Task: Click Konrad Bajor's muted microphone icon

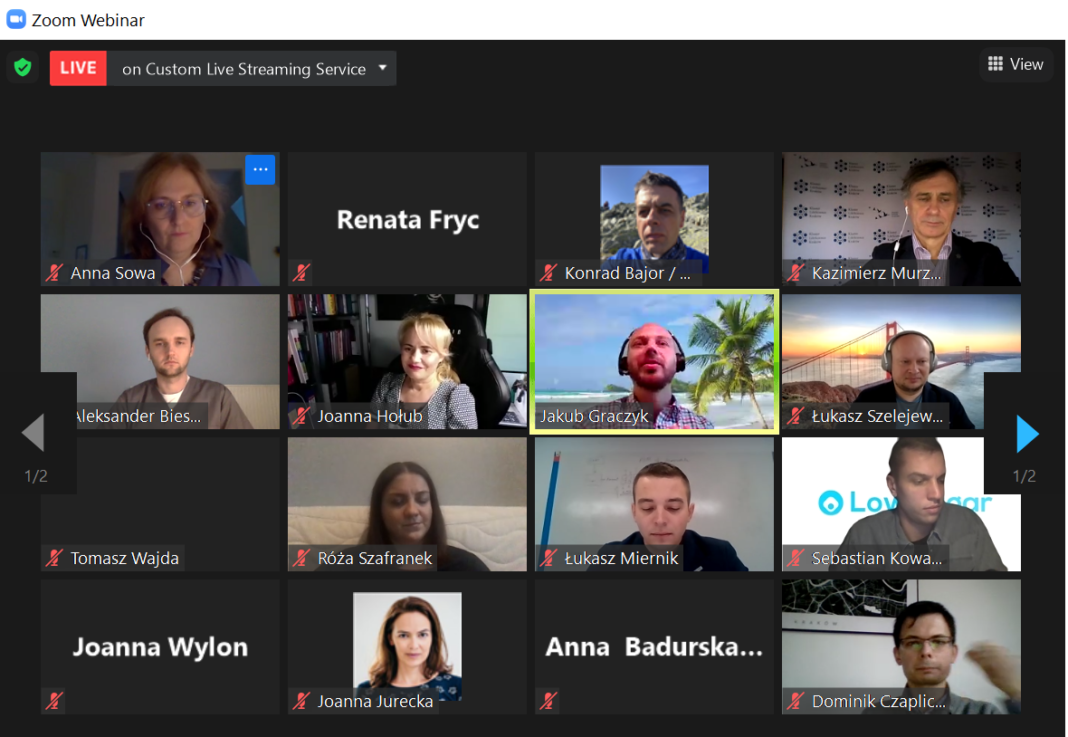Action: point(548,273)
